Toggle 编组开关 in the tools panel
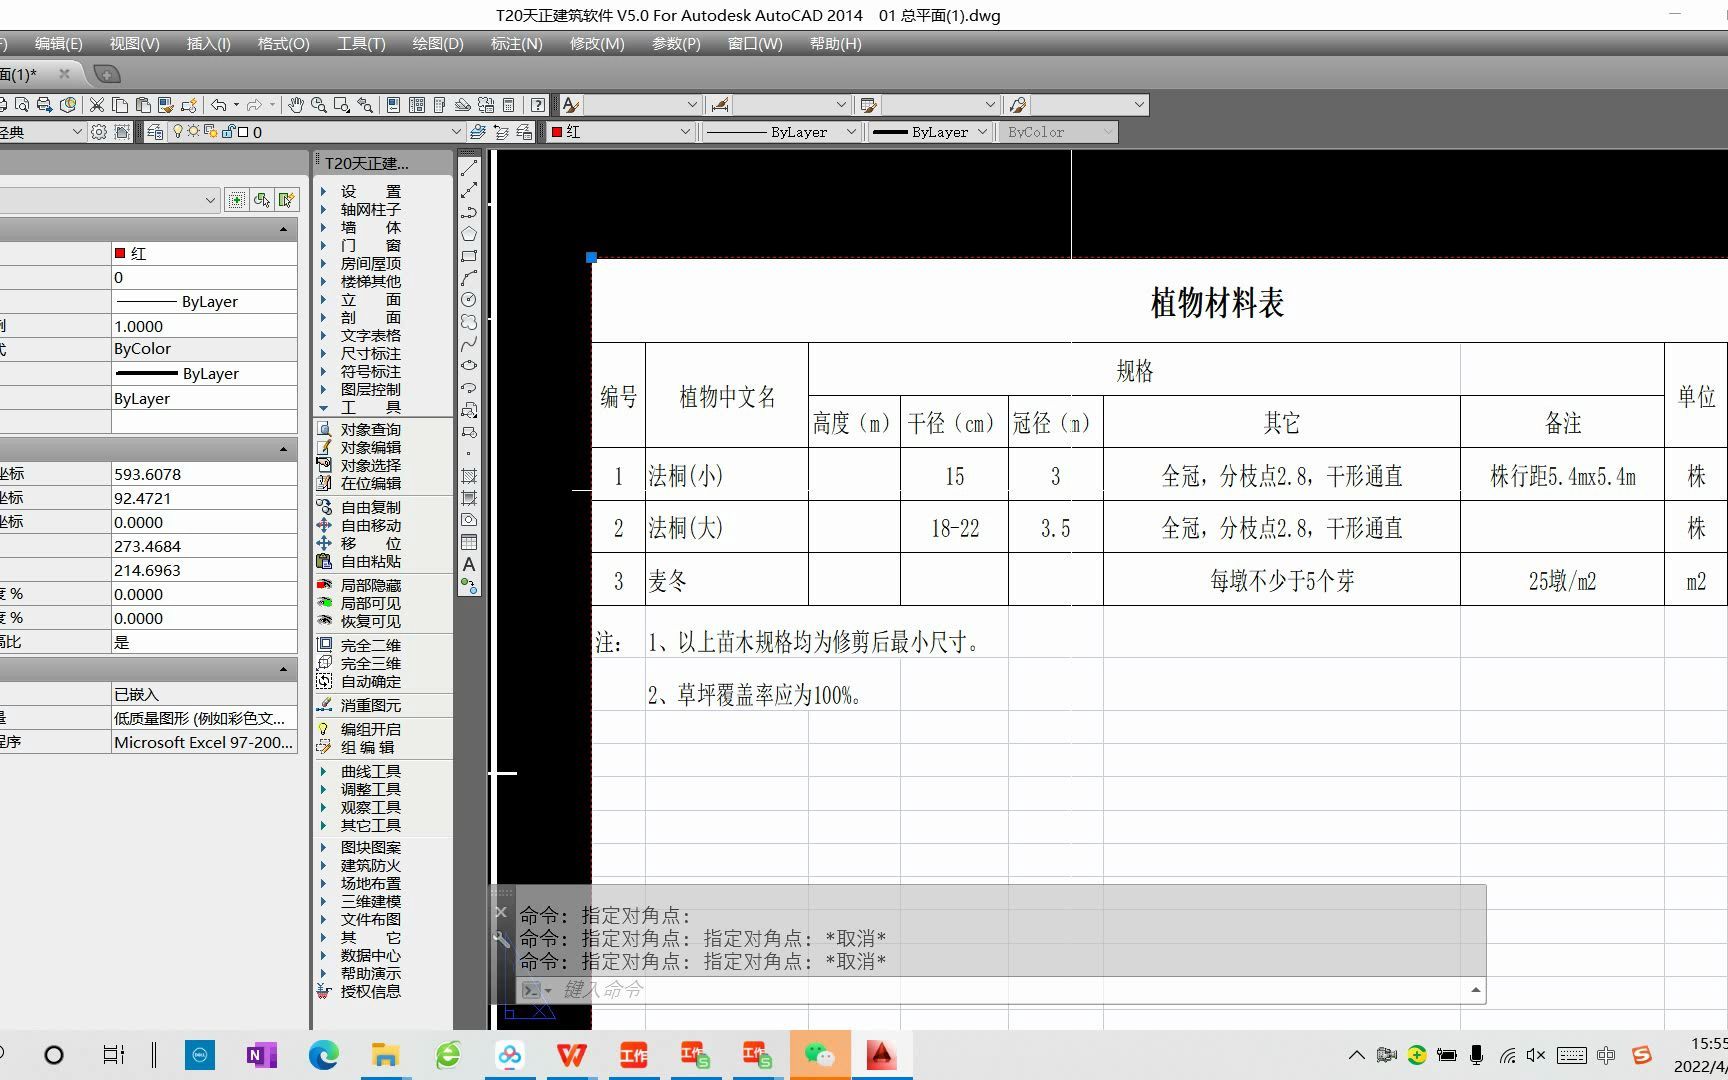Screen dimensions: 1728x1080 tap(370, 729)
